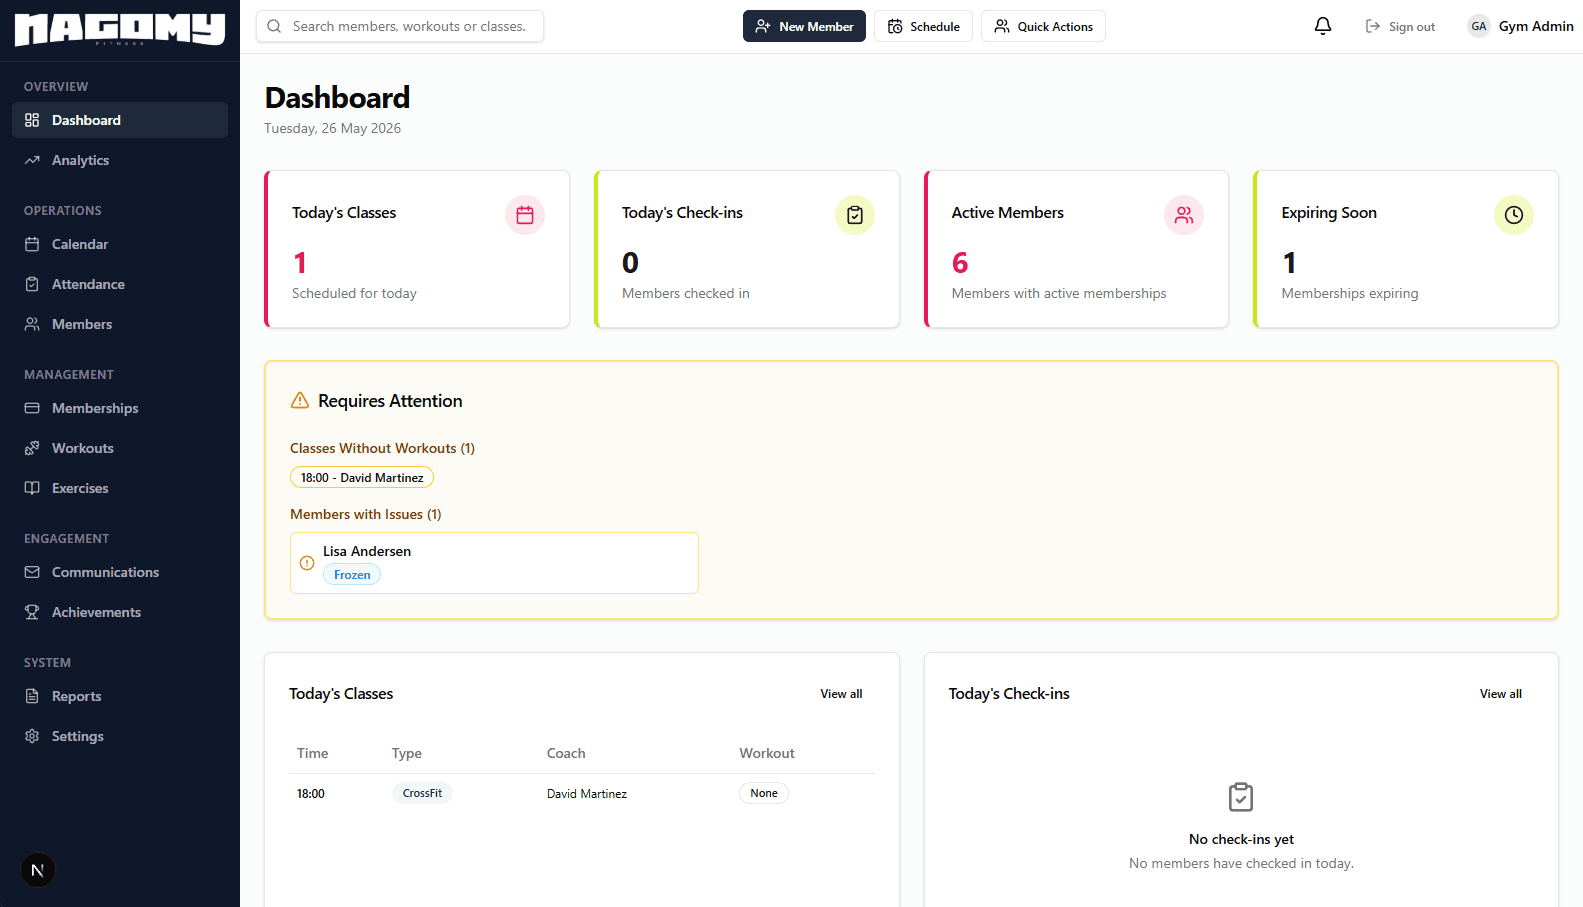Click the magnifier icon in search bar
The height and width of the screenshot is (907, 1583).
click(x=274, y=26)
